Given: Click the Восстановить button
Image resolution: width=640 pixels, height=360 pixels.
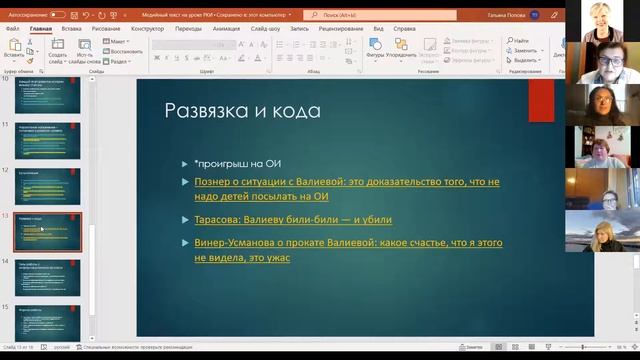Looking at the screenshot, I should pos(123,51).
